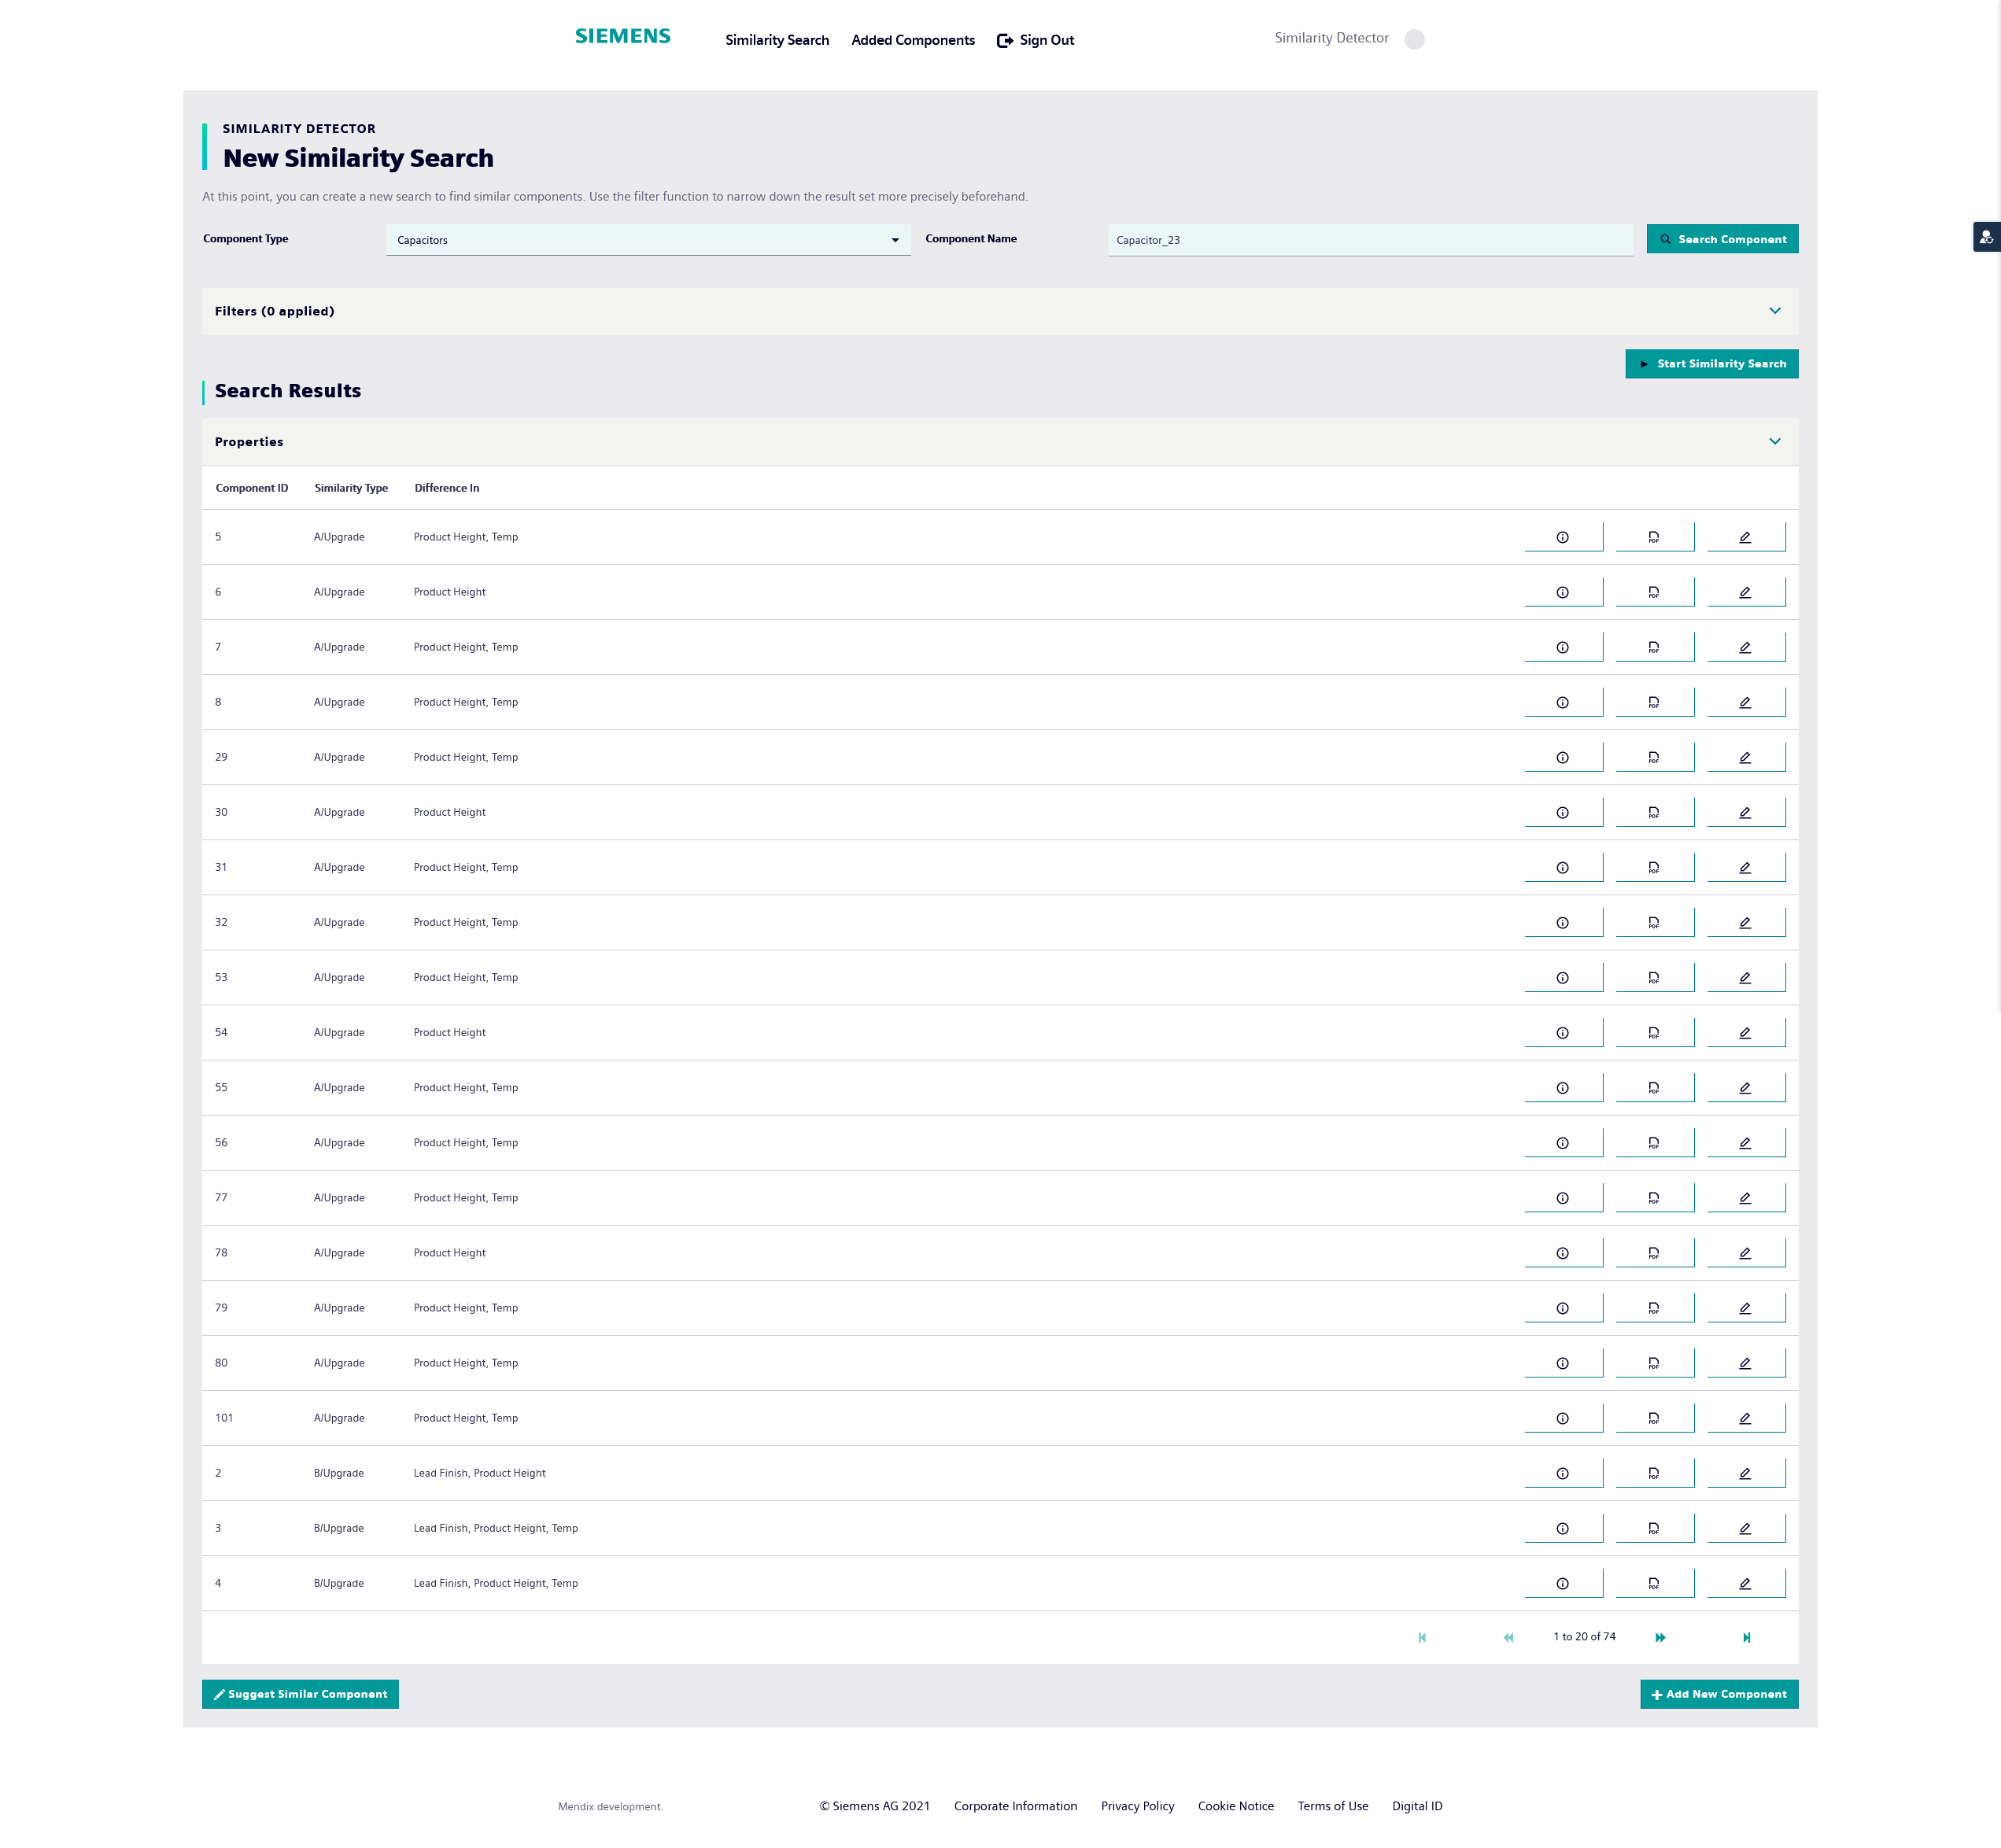Open PDF for B/Upgrade component 2
The width and height of the screenshot is (2001, 1848).
click(1654, 1472)
